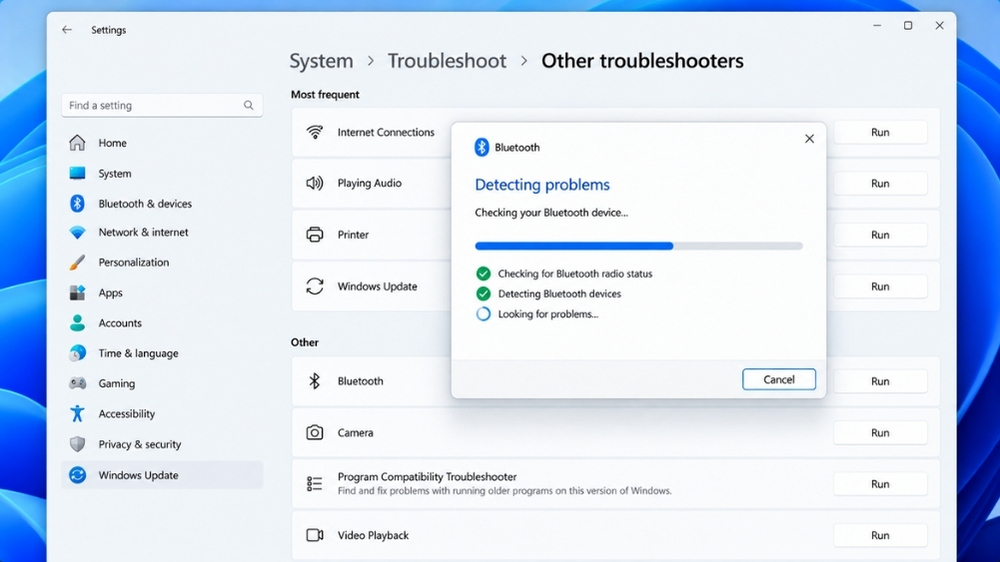This screenshot has height=562, width=1000.
Task: Open the Apps section
Action: 162,293
